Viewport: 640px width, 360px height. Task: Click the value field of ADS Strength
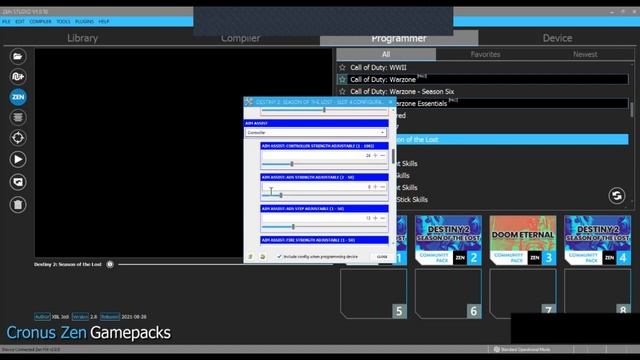(316, 187)
